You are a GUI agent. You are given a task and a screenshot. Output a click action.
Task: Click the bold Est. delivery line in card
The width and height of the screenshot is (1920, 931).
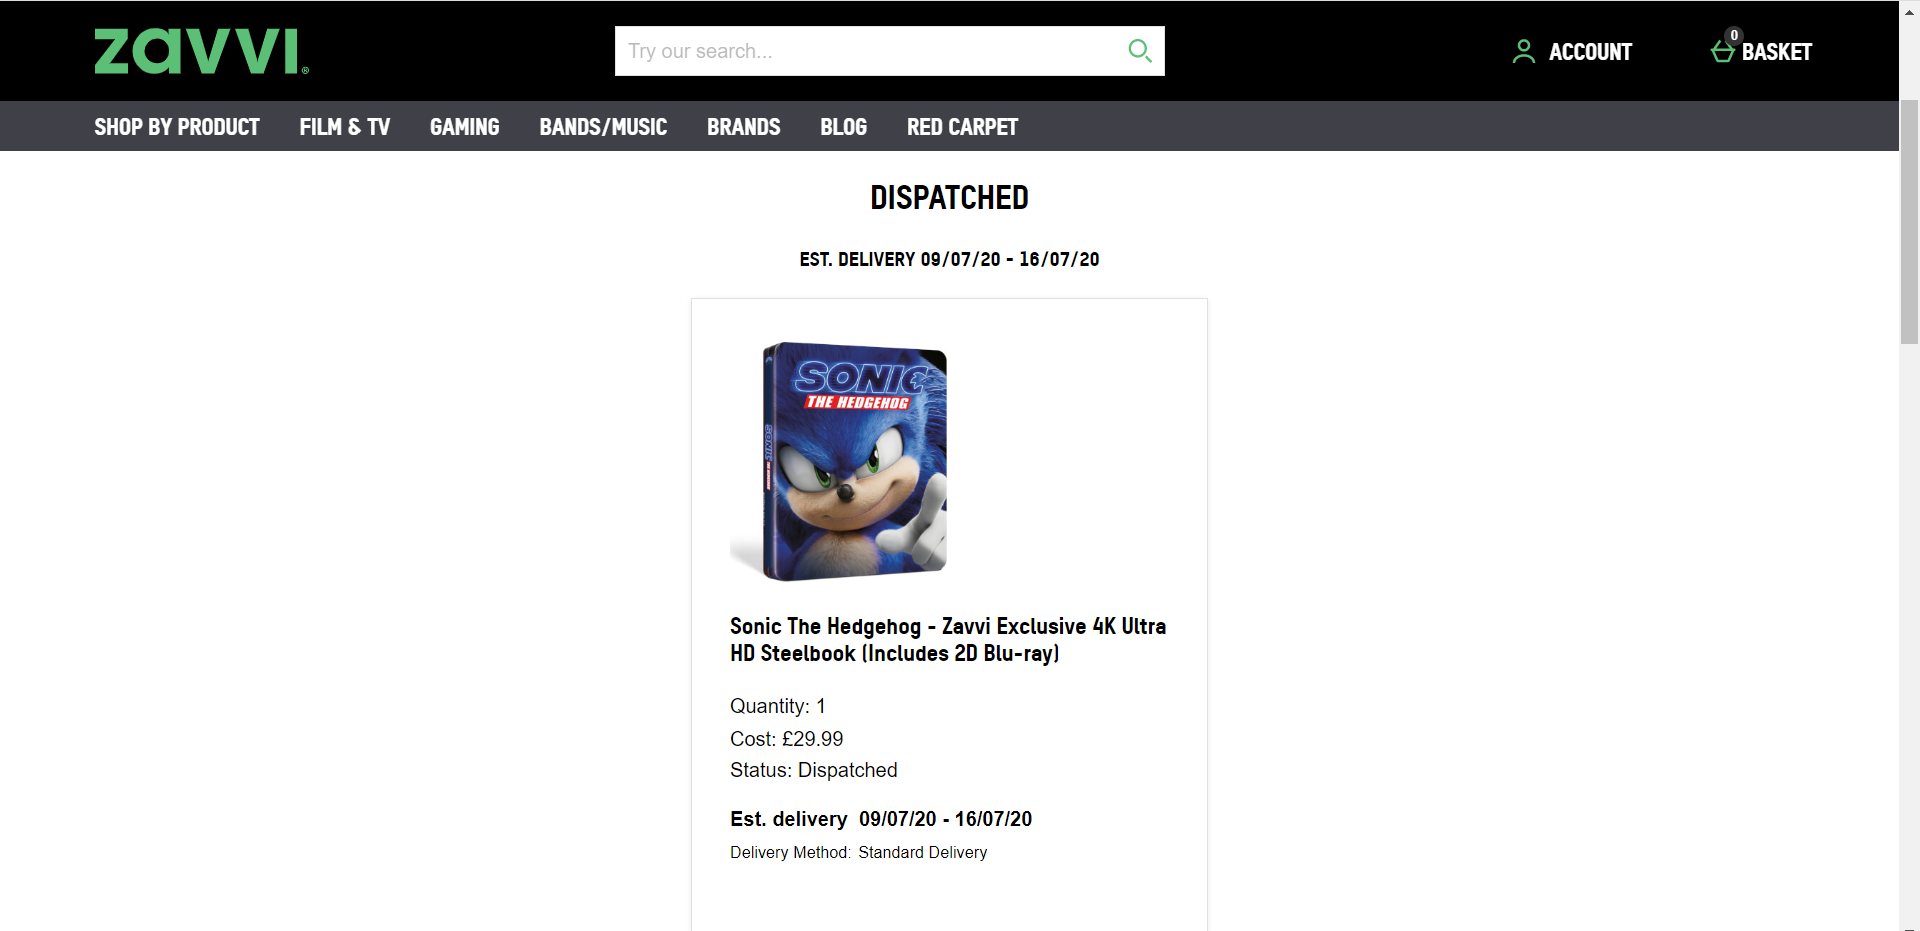coord(881,819)
